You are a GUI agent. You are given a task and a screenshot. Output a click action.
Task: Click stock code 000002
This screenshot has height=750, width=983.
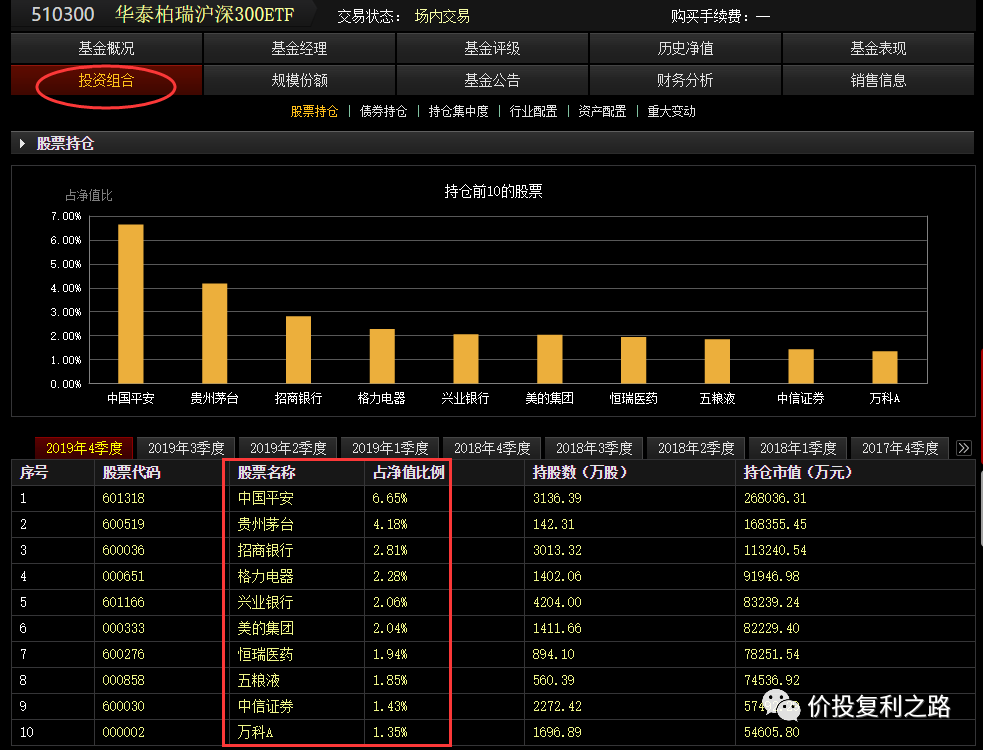(x=124, y=732)
